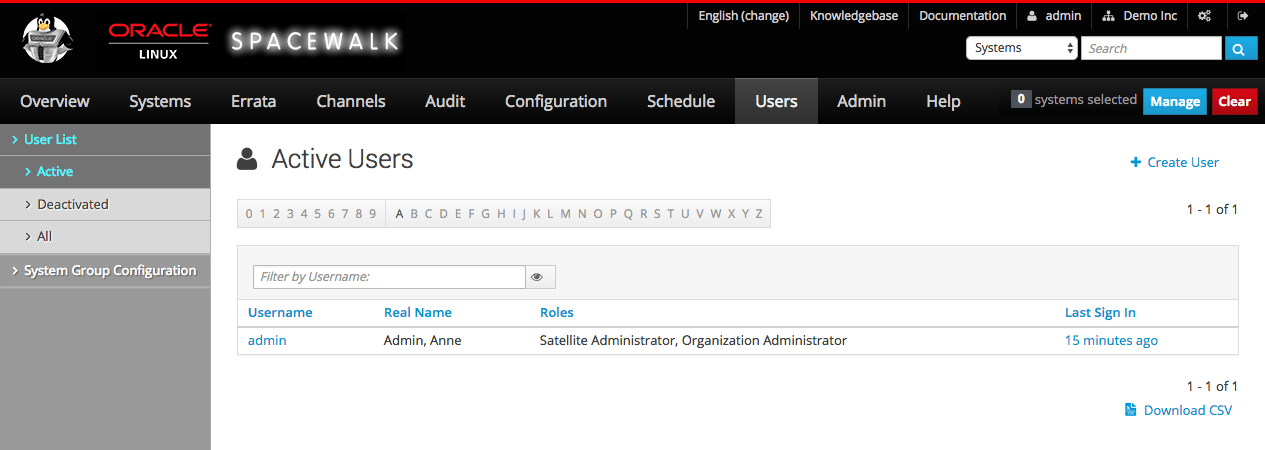Click the Create User link
This screenshot has height=450, width=1265.
pos(1175,162)
